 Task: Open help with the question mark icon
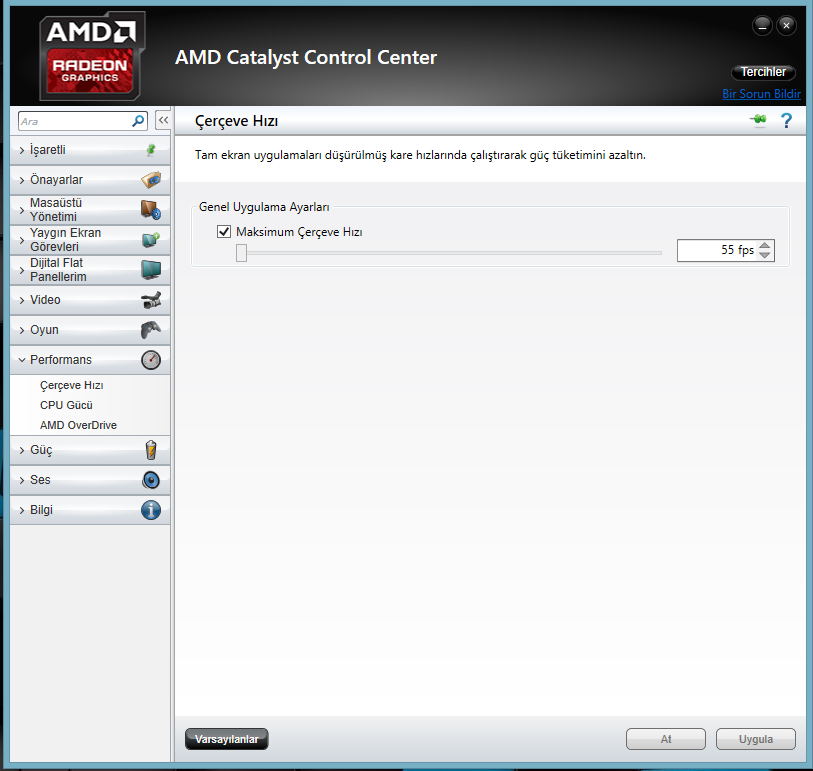786,121
